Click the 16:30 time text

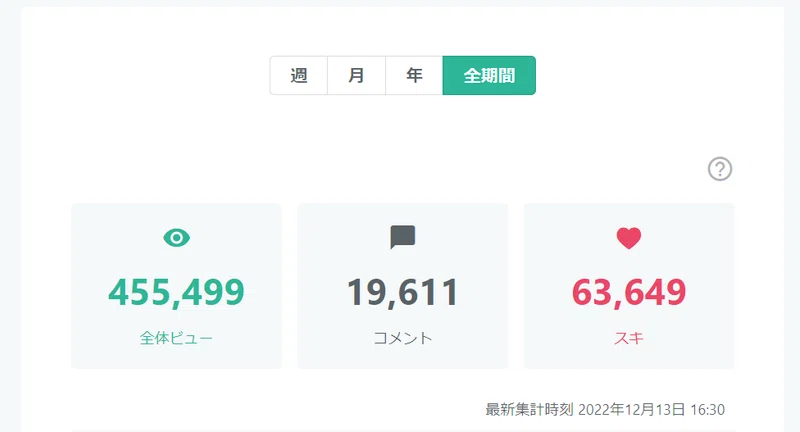(x=707, y=410)
